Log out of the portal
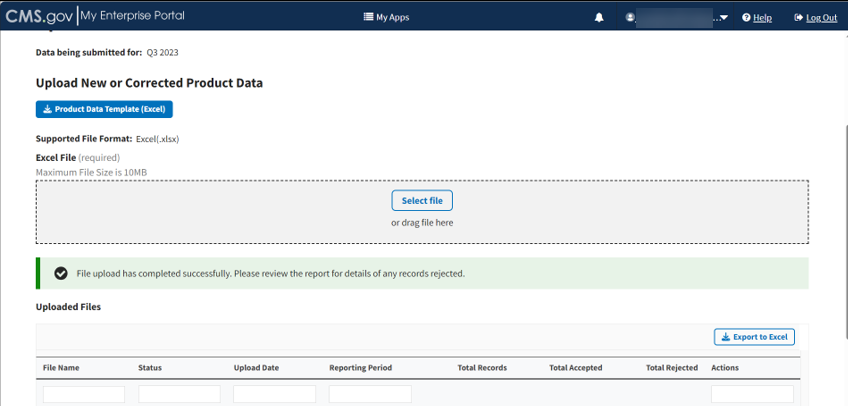This screenshot has height=406, width=848. (x=821, y=17)
